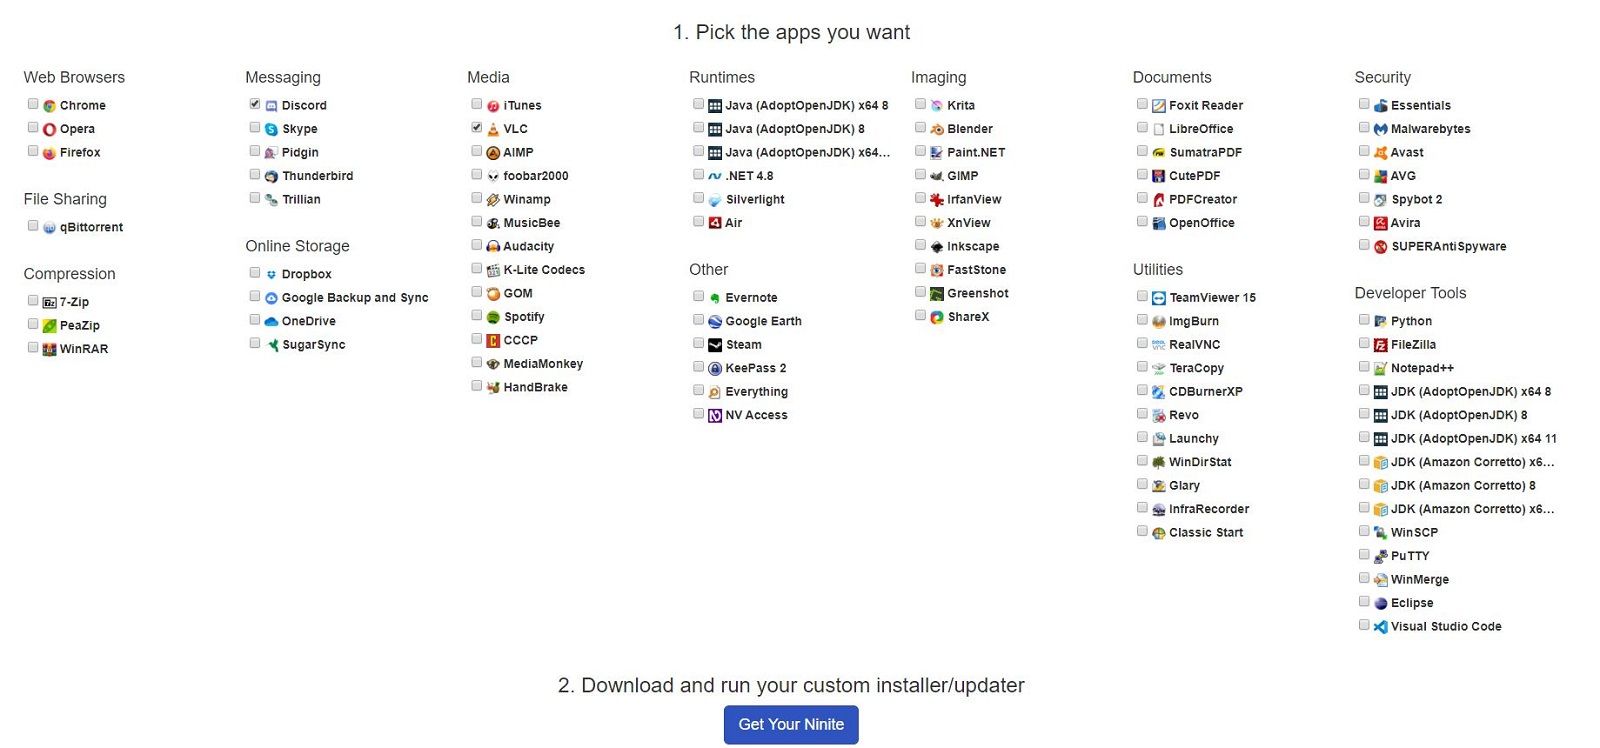Select the foobar2000 label

pyautogui.click(x=536, y=176)
